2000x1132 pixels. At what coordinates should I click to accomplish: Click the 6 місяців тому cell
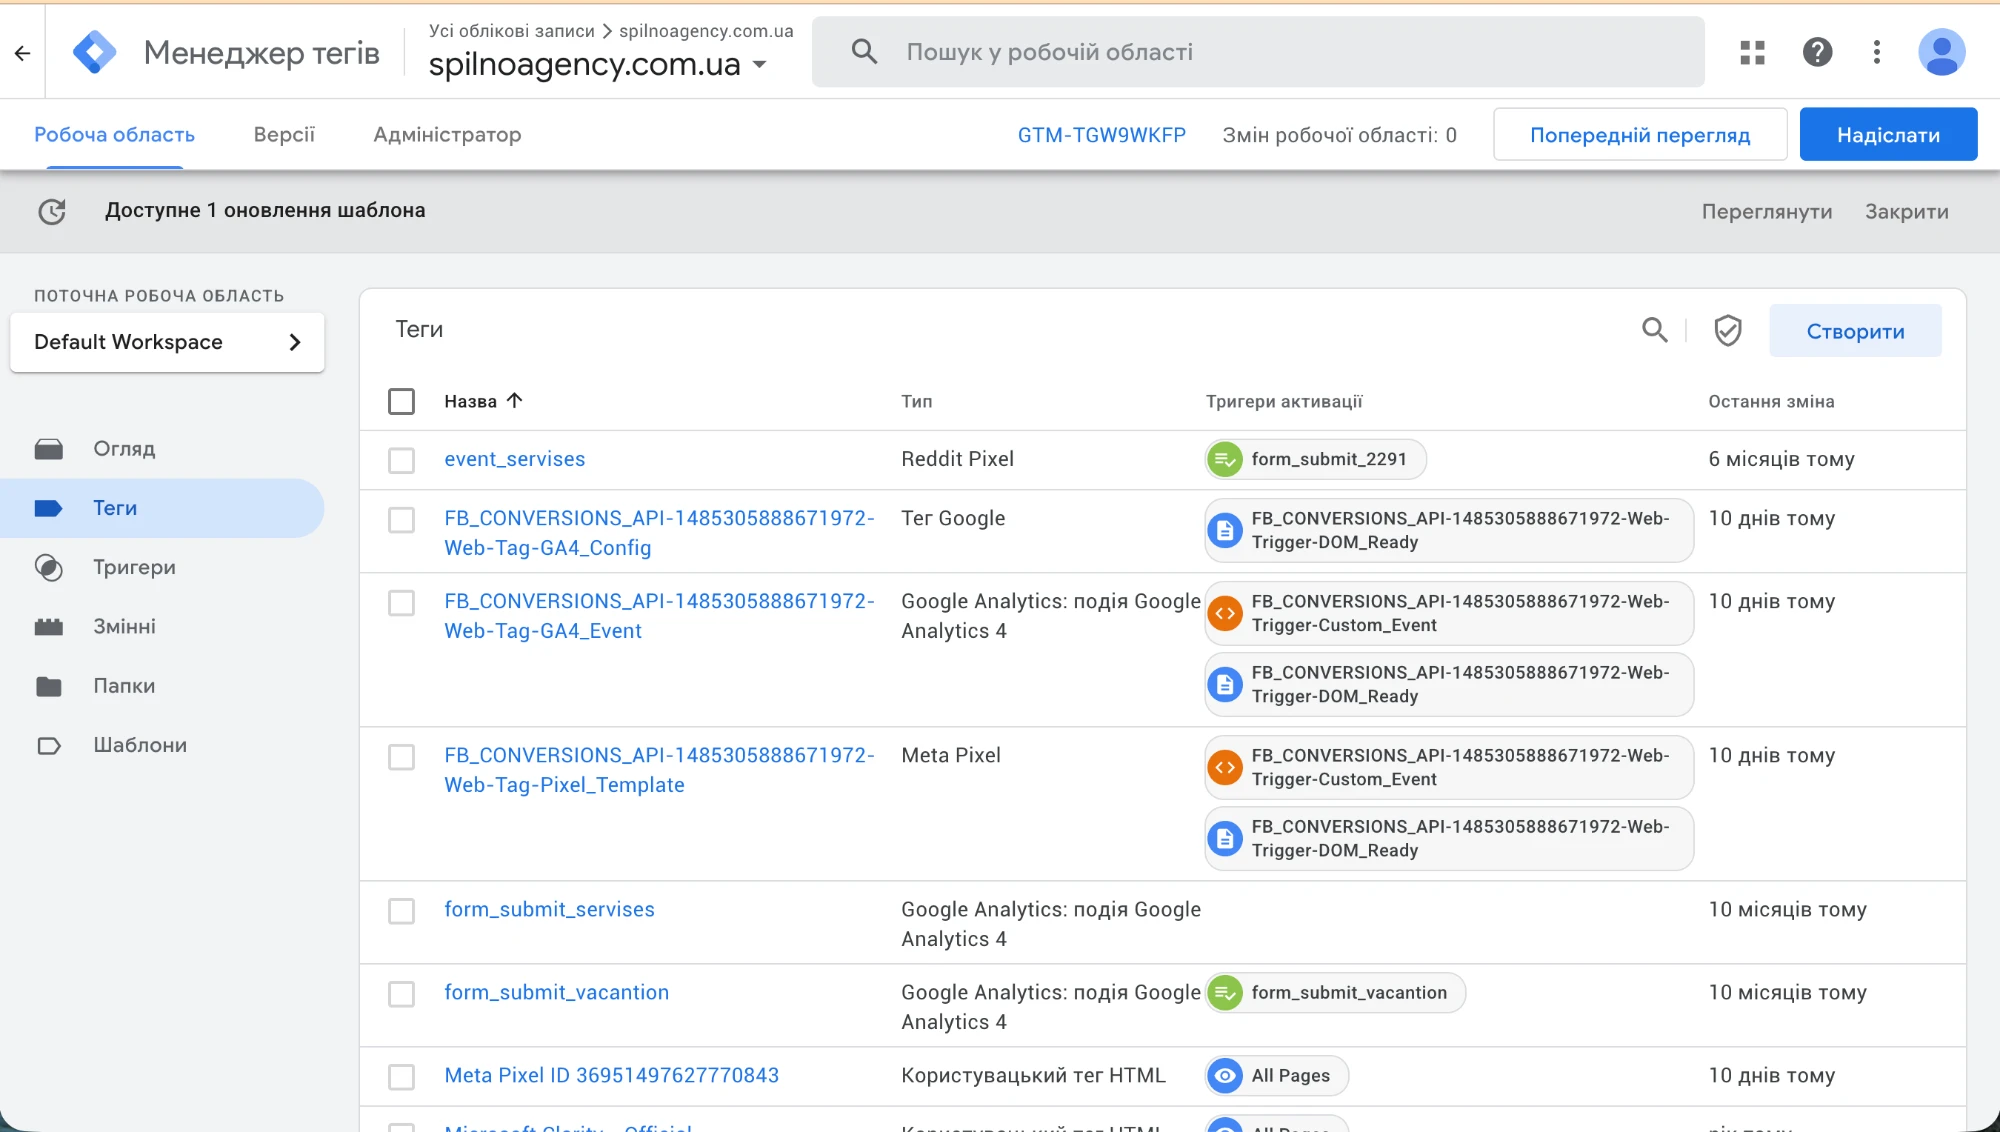click(x=1781, y=459)
